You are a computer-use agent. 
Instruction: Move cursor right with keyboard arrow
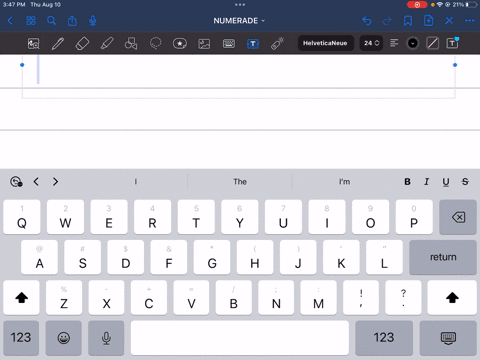click(55, 182)
